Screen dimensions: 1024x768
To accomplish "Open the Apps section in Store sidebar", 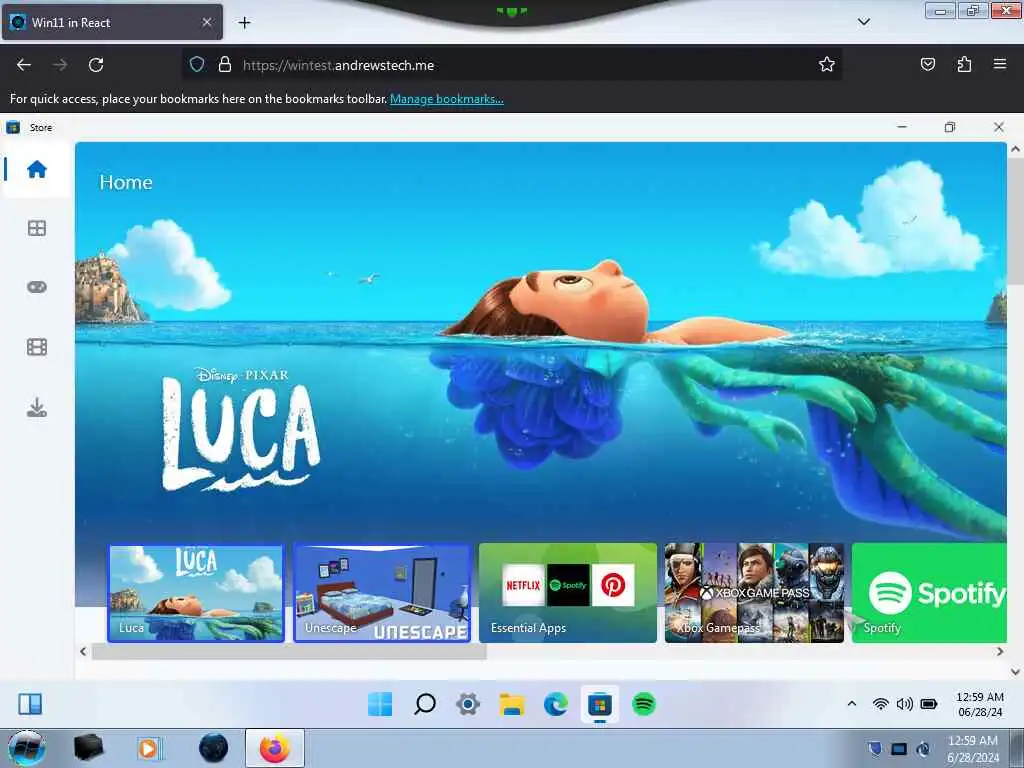I will click(37, 228).
